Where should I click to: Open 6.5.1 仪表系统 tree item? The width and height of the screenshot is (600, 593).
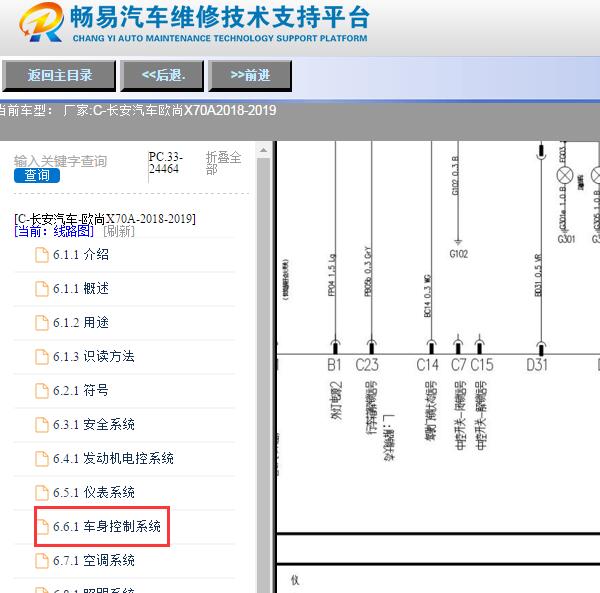(94, 492)
